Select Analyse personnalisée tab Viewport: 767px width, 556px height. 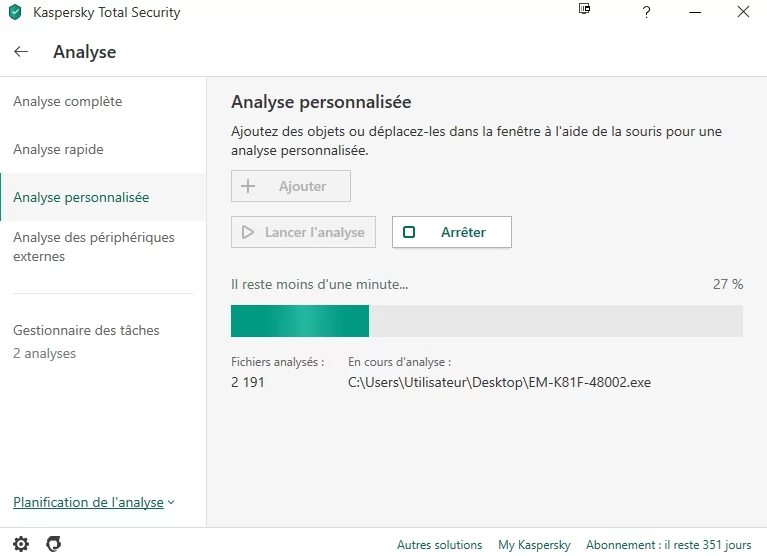(81, 197)
